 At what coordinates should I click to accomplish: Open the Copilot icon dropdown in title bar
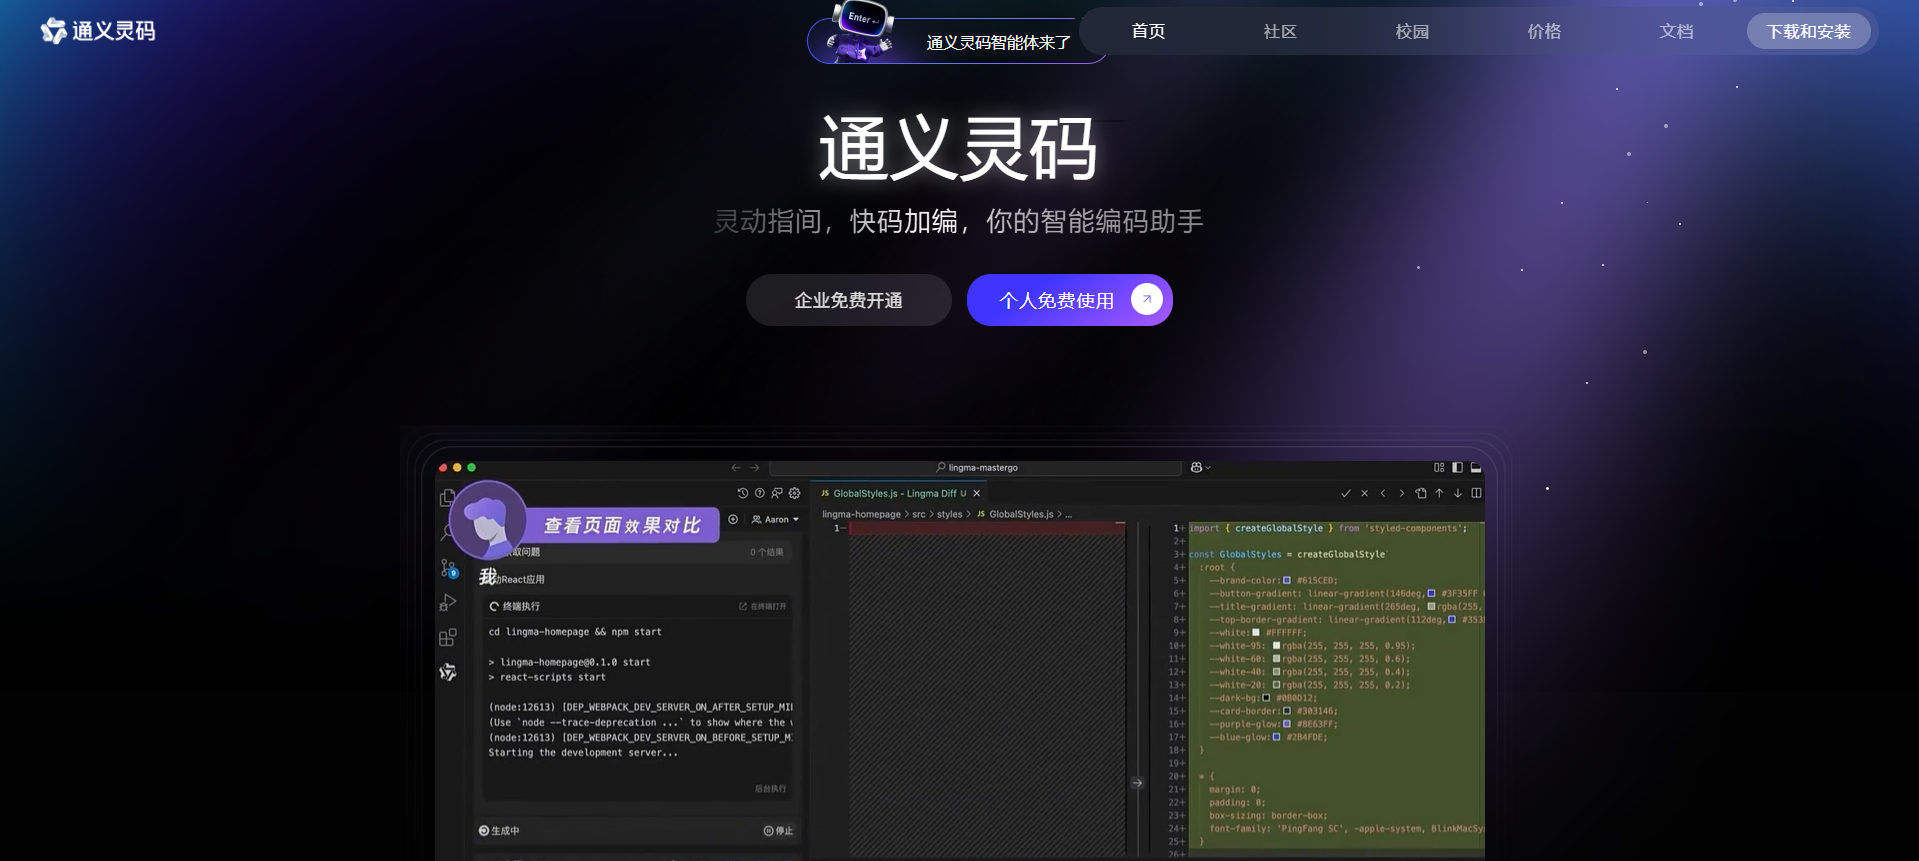pos(1200,467)
